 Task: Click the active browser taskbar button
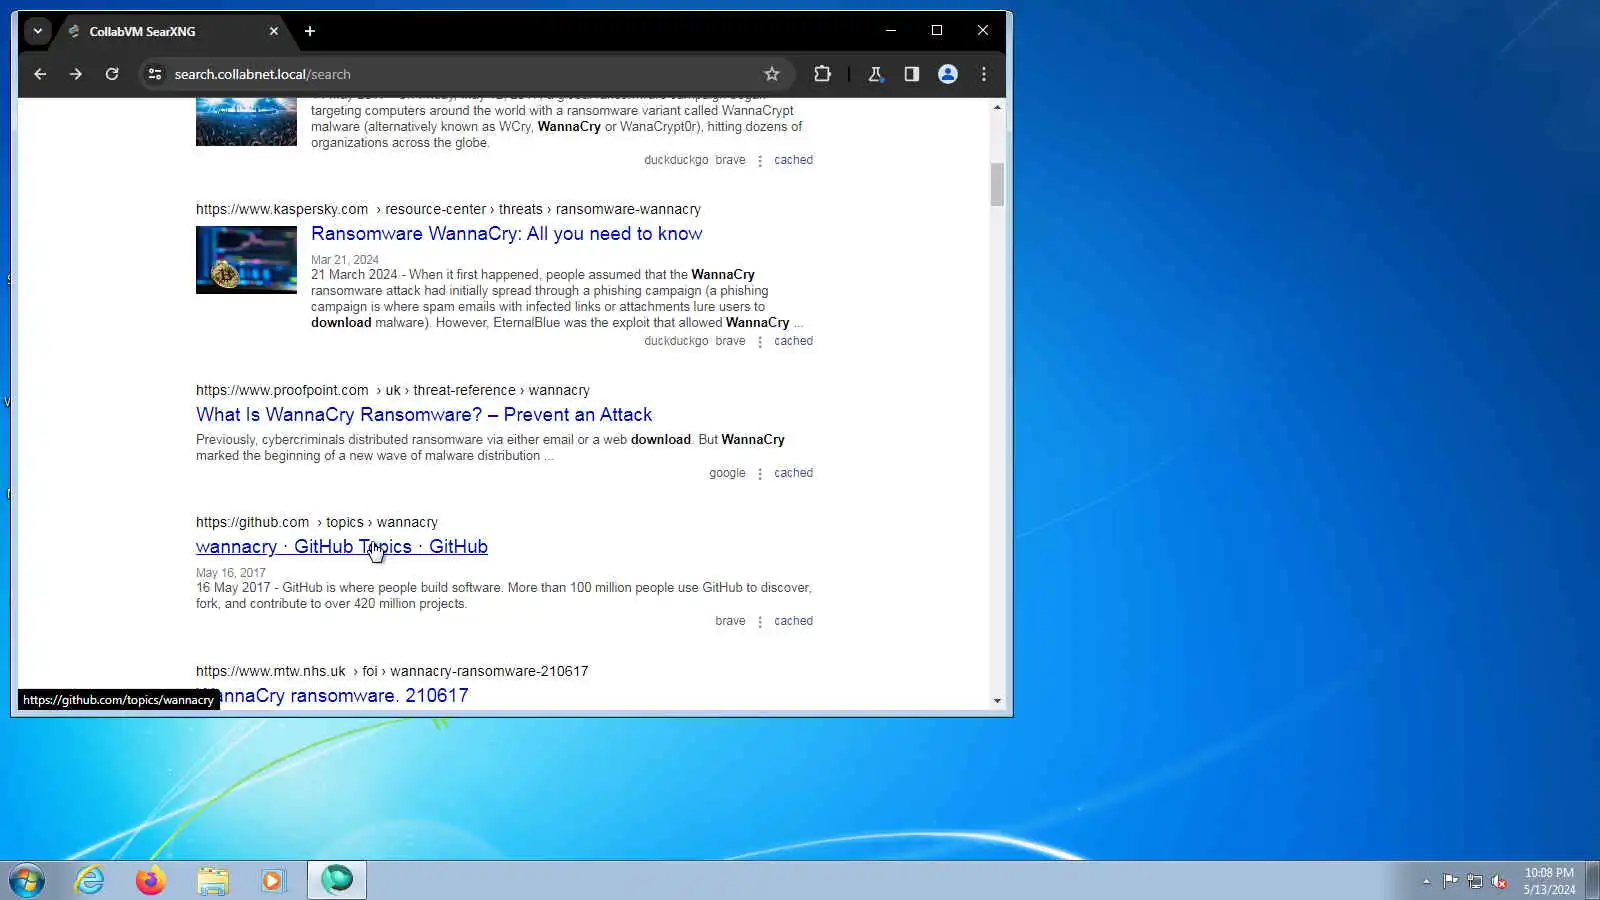point(337,881)
